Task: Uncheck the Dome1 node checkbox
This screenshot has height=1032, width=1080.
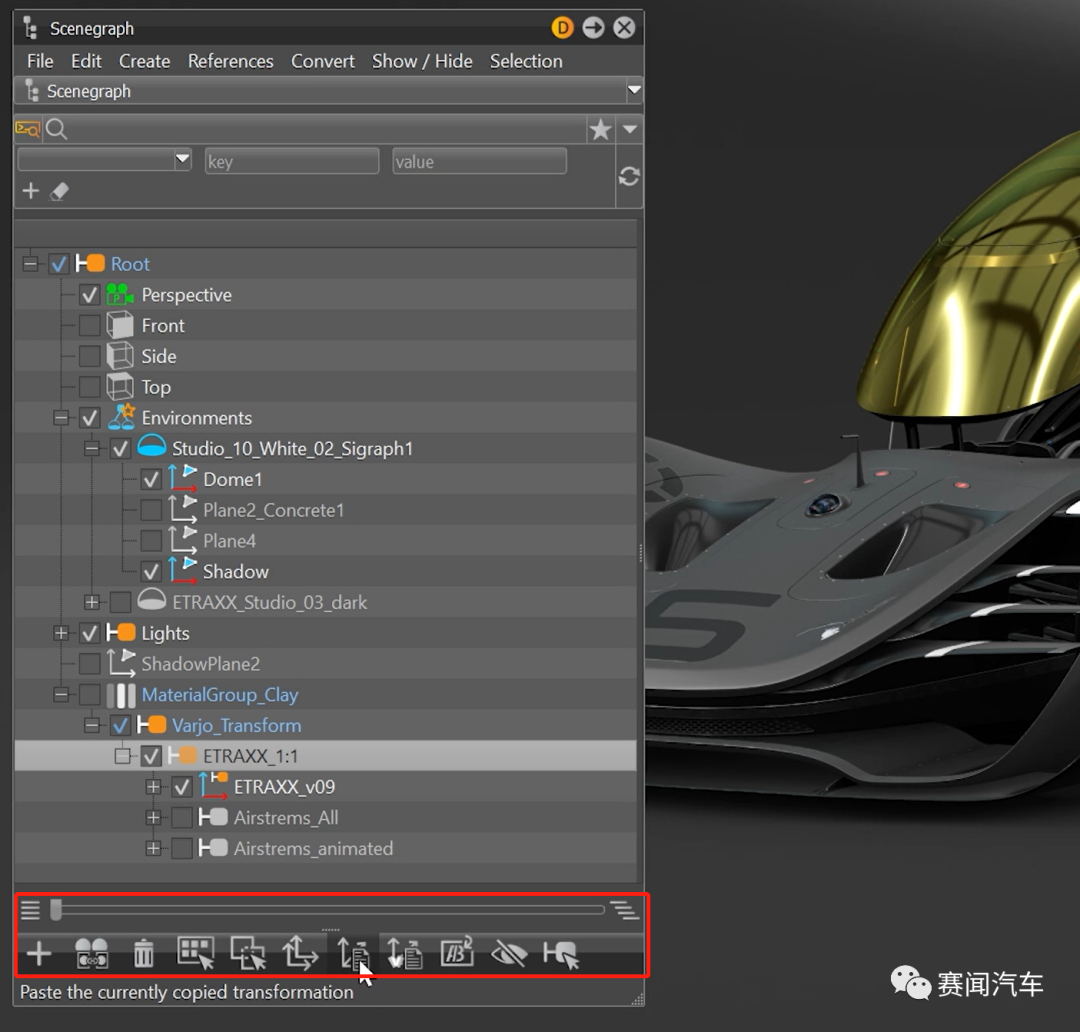Action: coord(151,480)
